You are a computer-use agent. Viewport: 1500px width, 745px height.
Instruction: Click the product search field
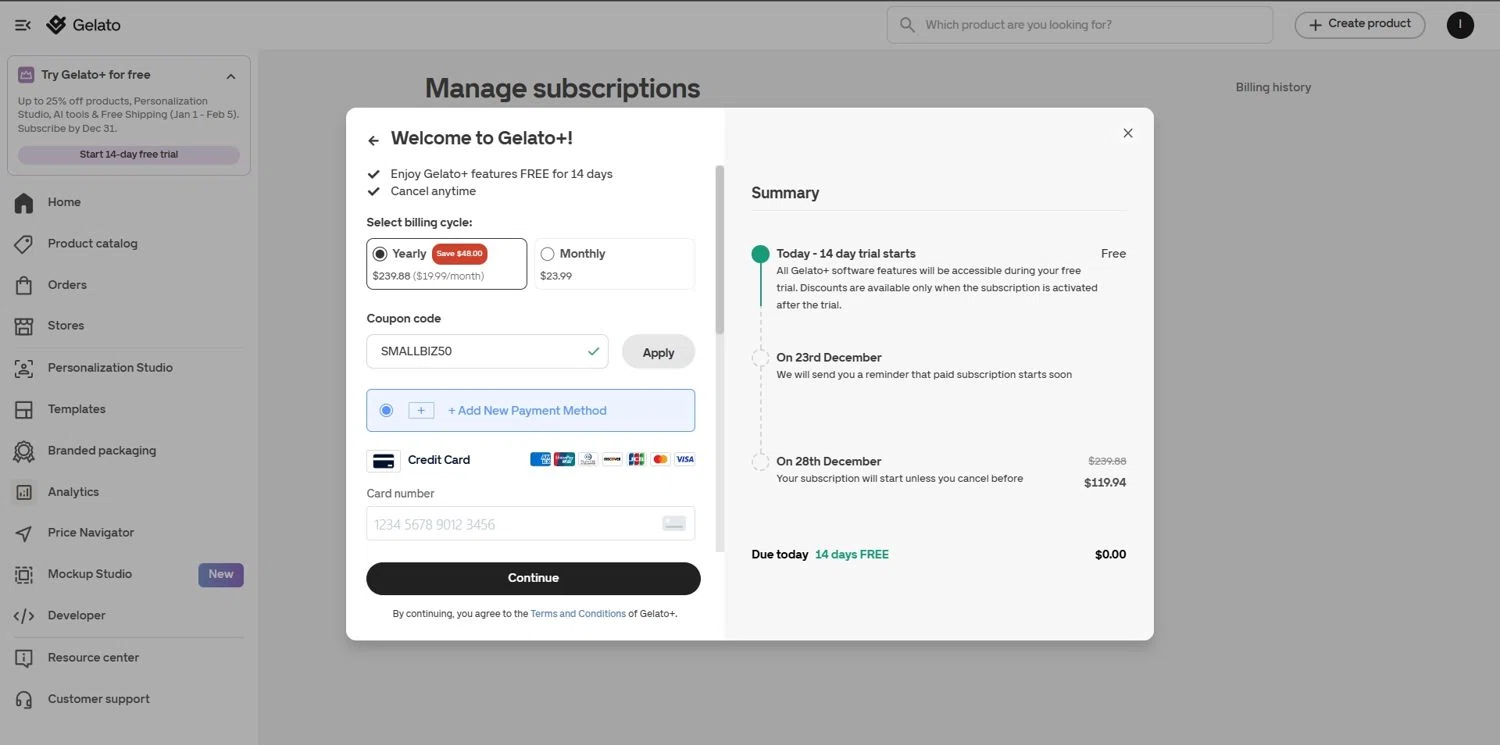[1080, 25]
